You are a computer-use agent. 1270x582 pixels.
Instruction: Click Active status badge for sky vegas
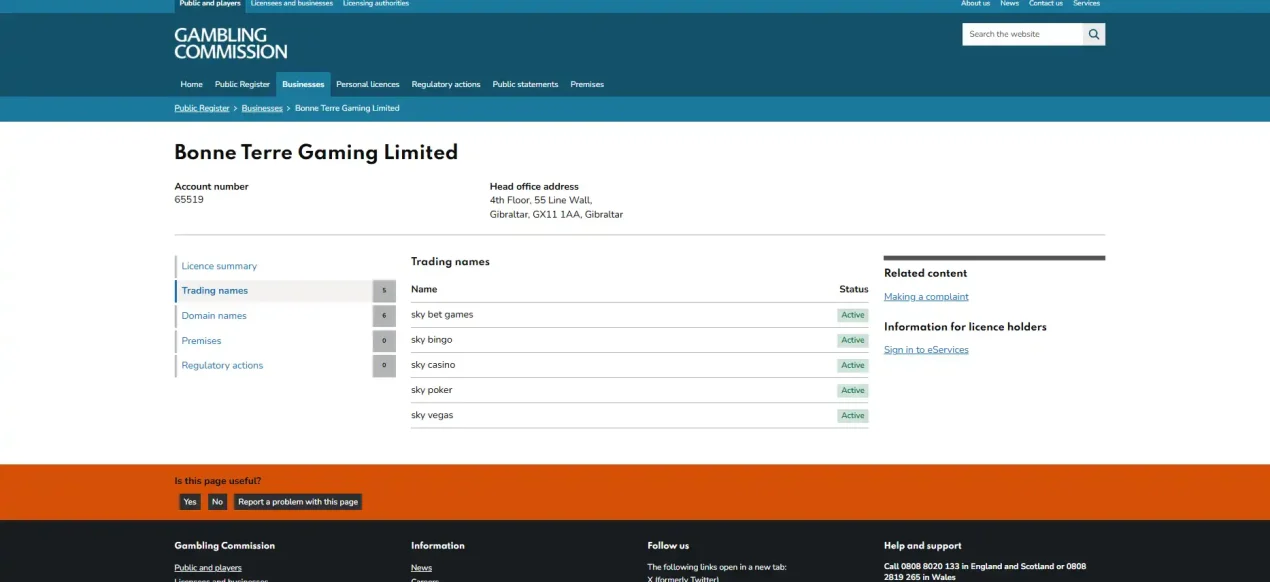[853, 415]
